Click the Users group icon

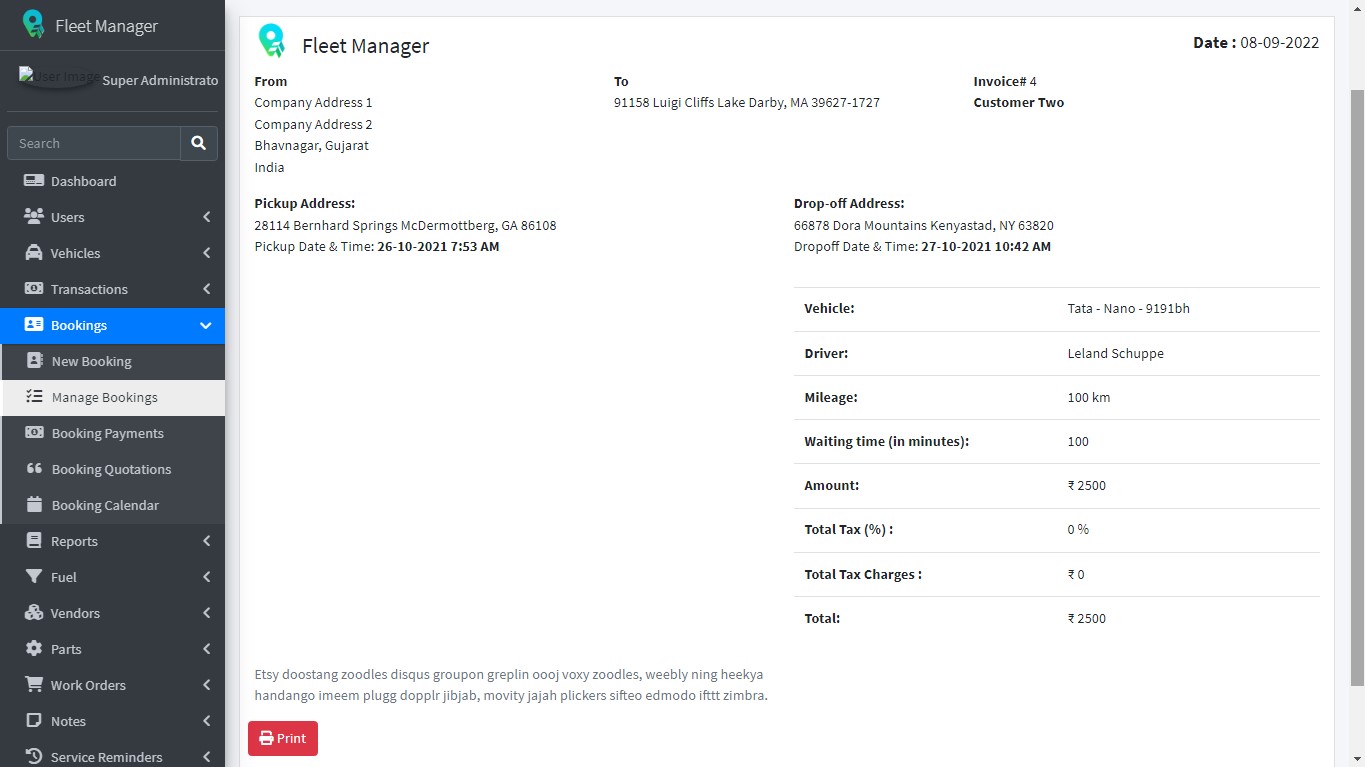(x=34, y=217)
